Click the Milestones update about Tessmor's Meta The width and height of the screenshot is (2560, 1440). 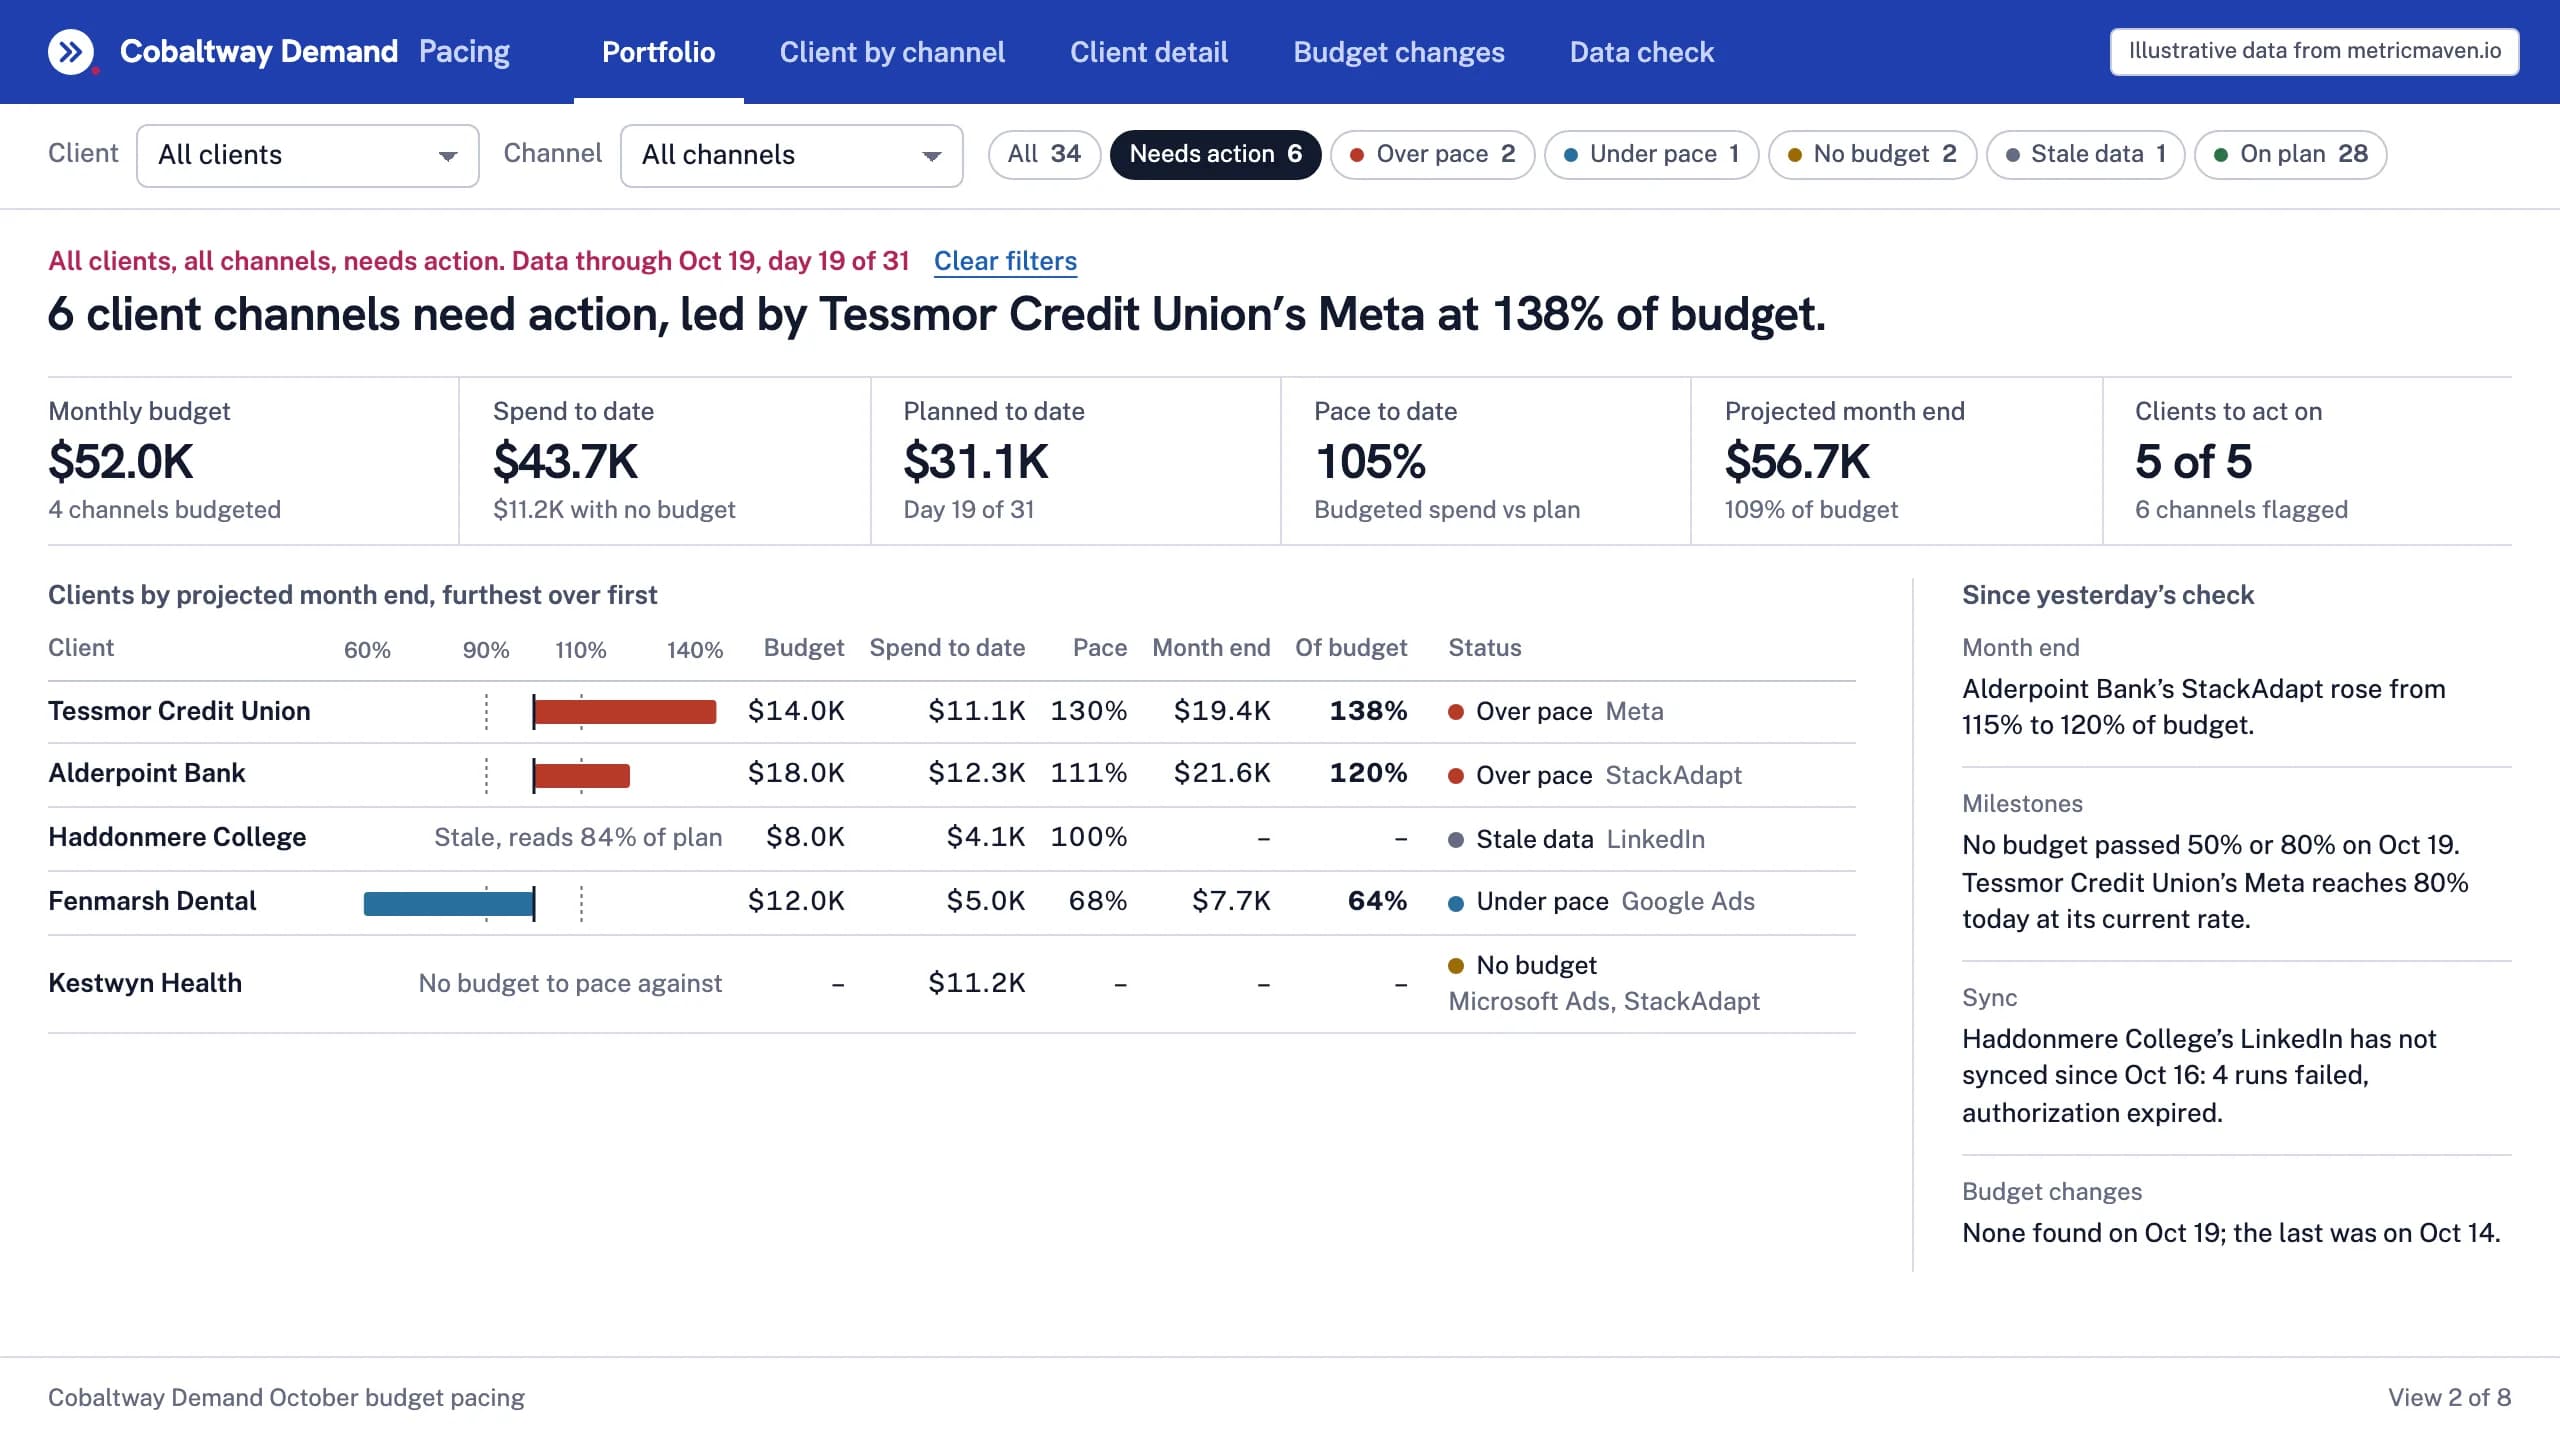click(x=2215, y=882)
